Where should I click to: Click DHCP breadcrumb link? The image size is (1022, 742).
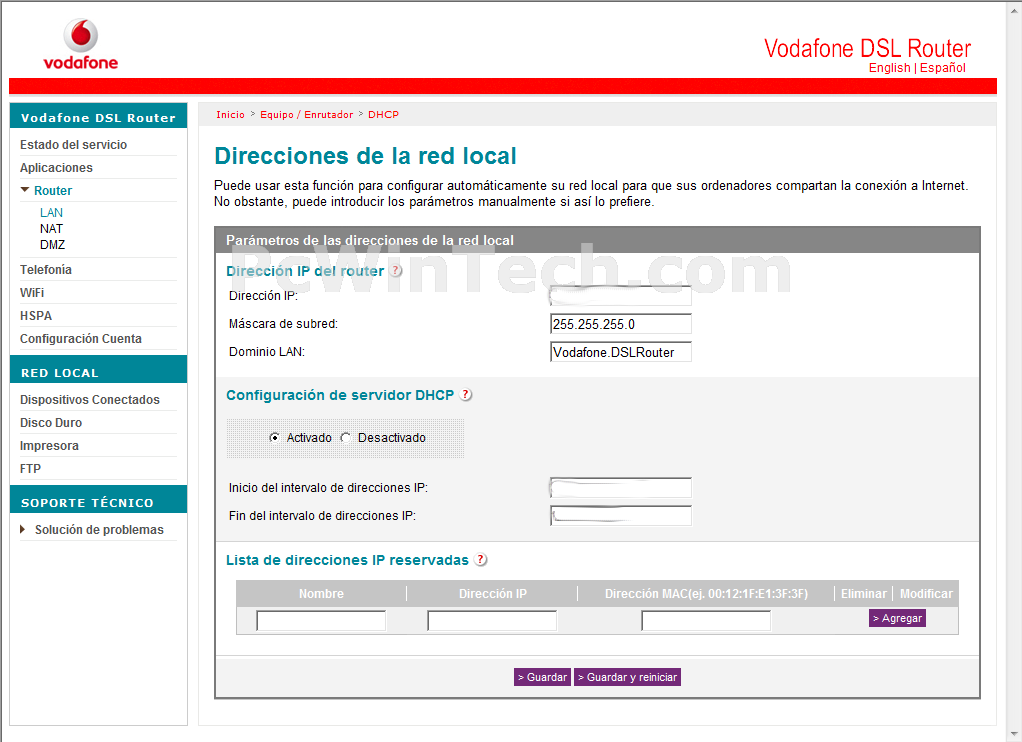tap(383, 114)
